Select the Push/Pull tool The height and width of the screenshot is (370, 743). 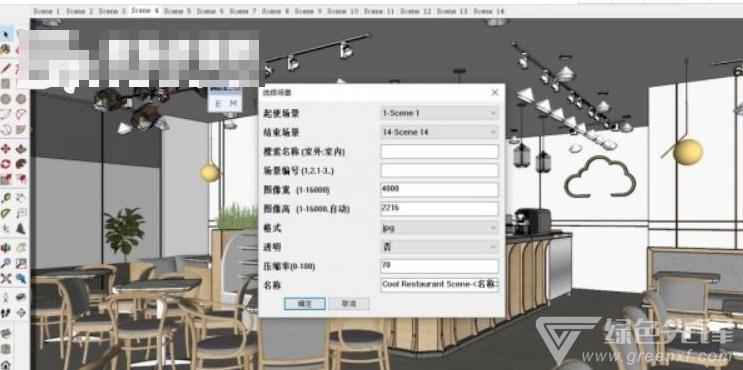(x=21, y=149)
